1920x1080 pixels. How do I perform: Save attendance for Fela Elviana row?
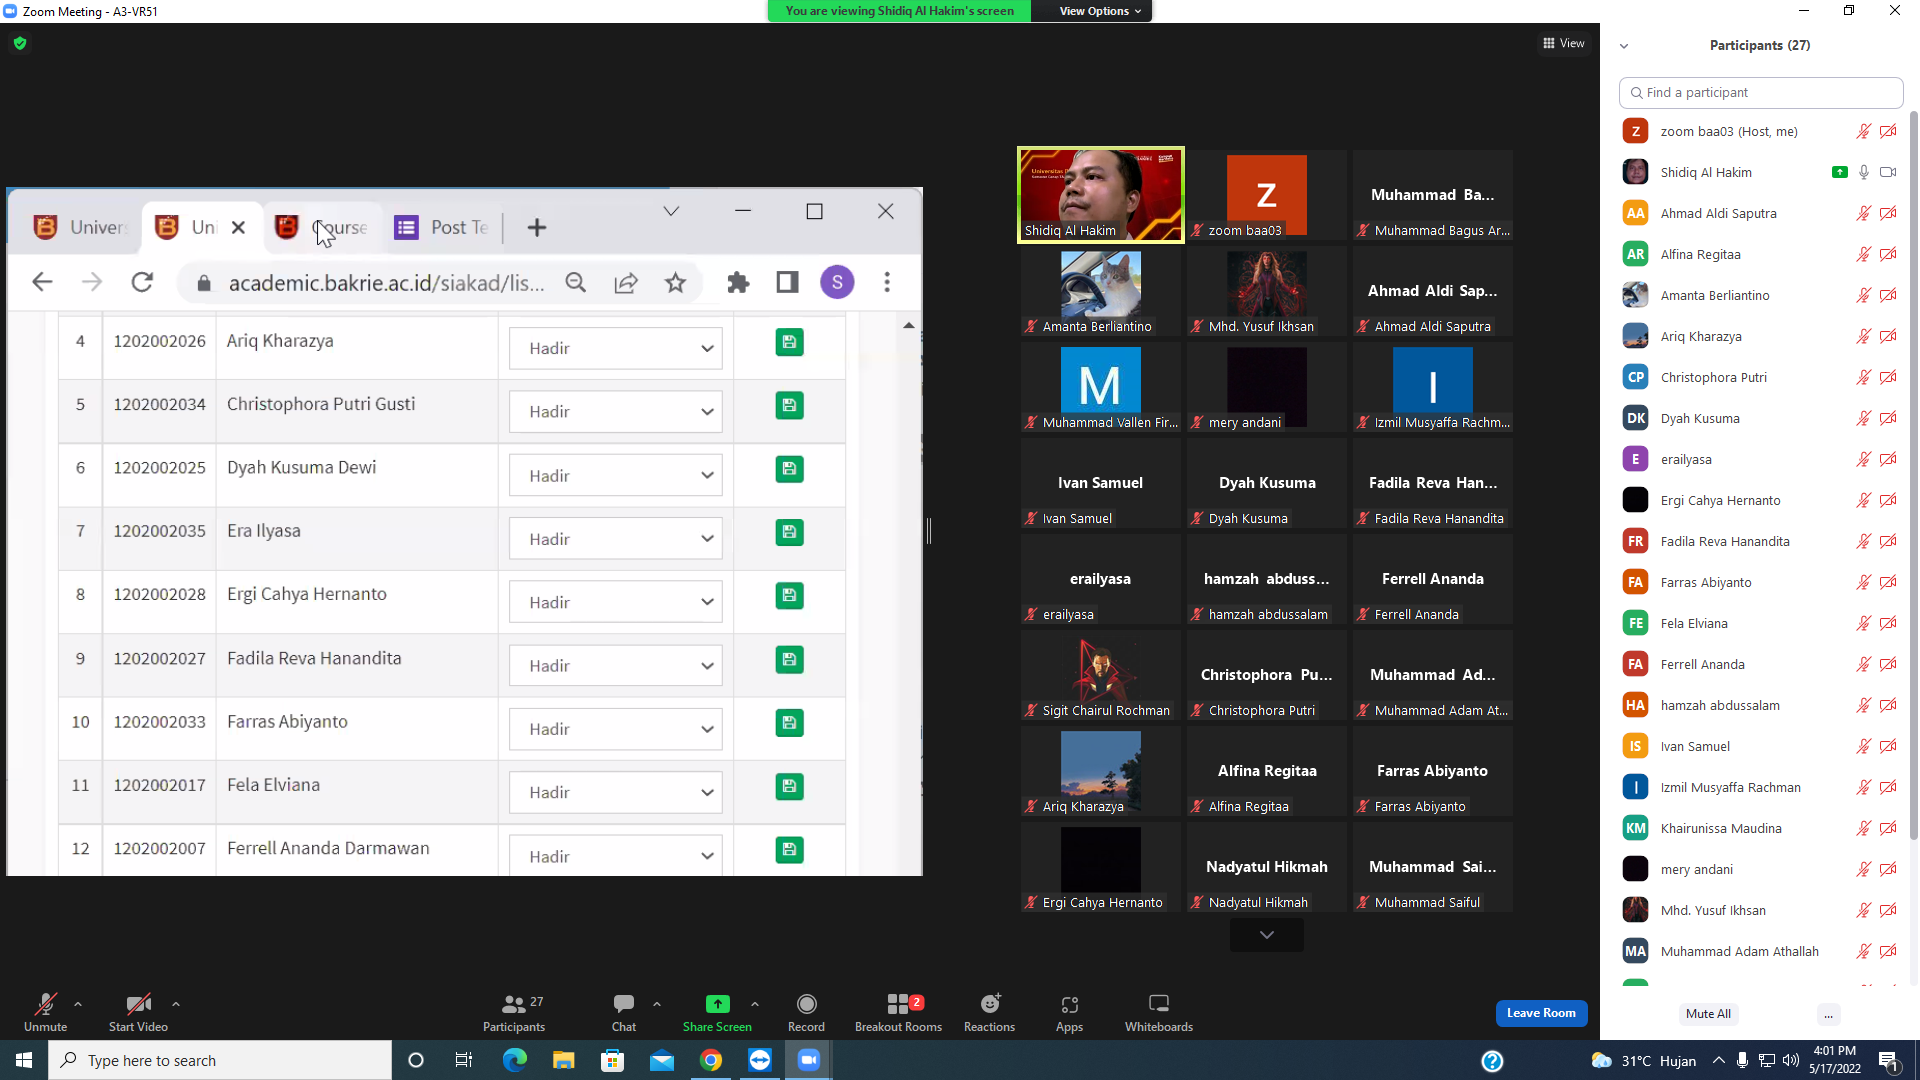[x=789, y=787]
